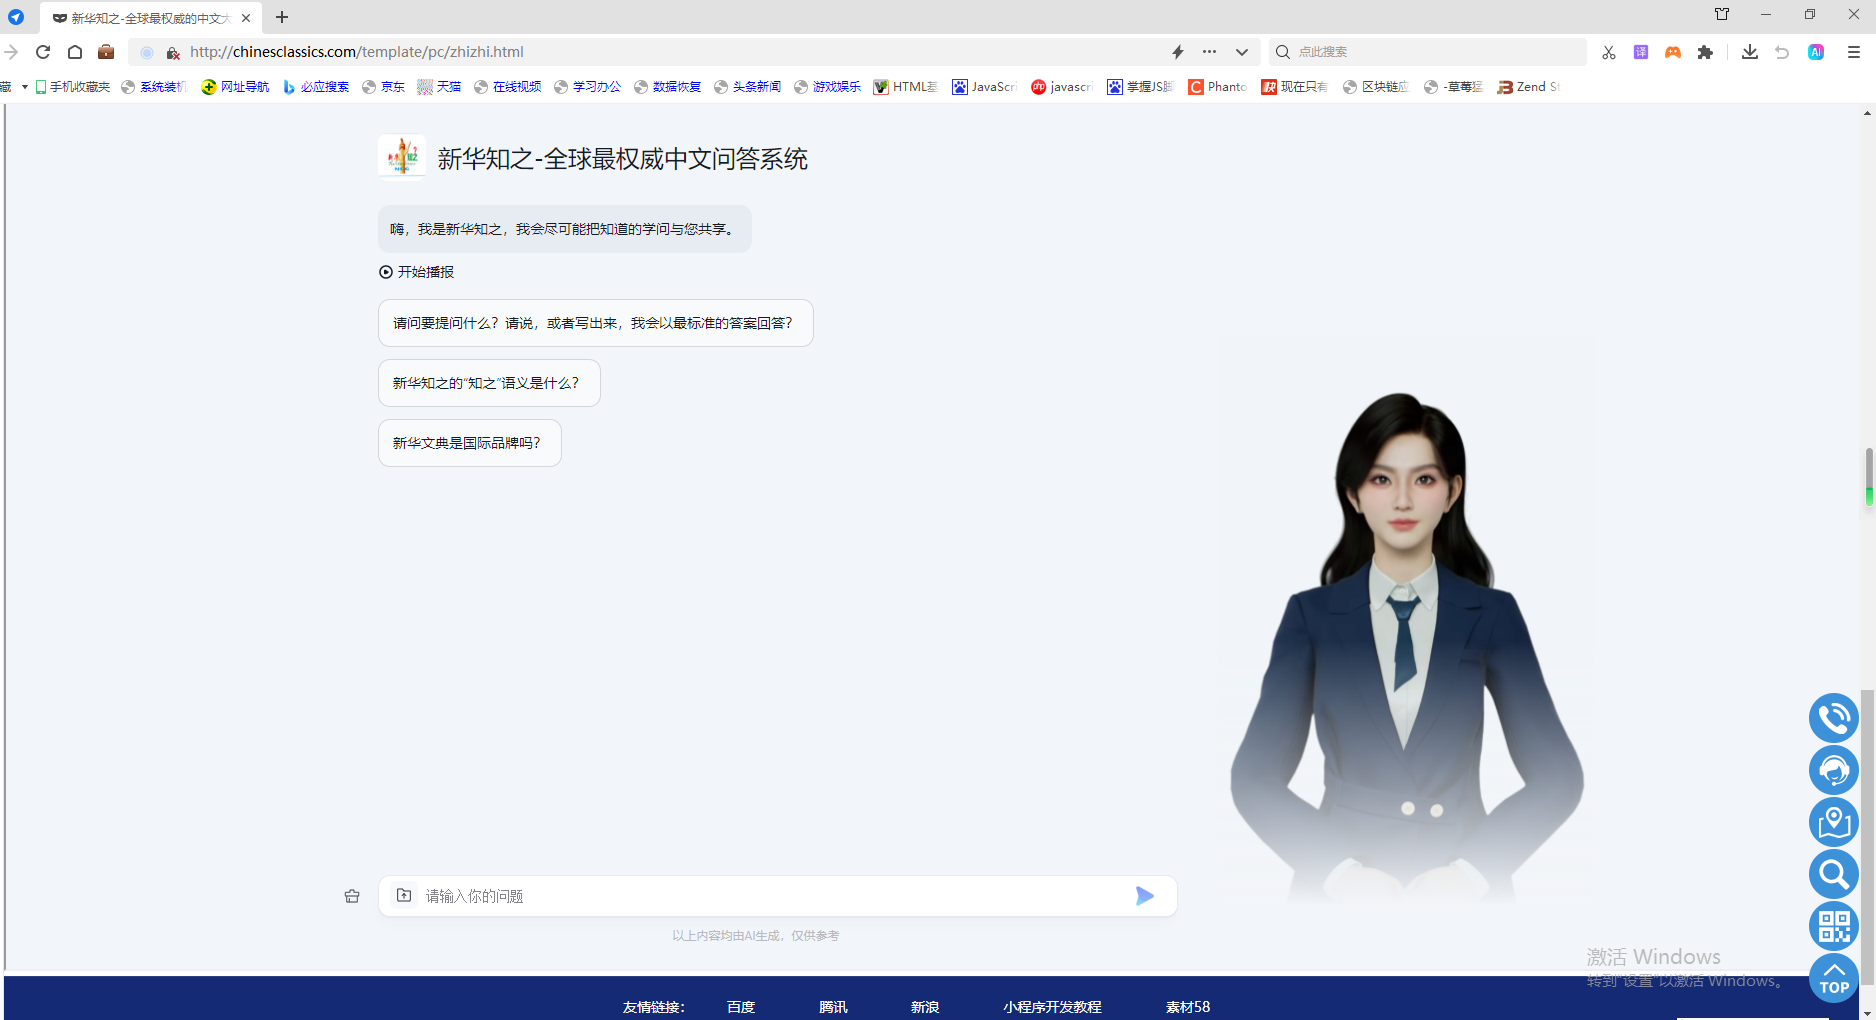Open the orange game controller icon
Image resolution: width=1876 pixels, height=1020 pixels.
(1673, 52)
